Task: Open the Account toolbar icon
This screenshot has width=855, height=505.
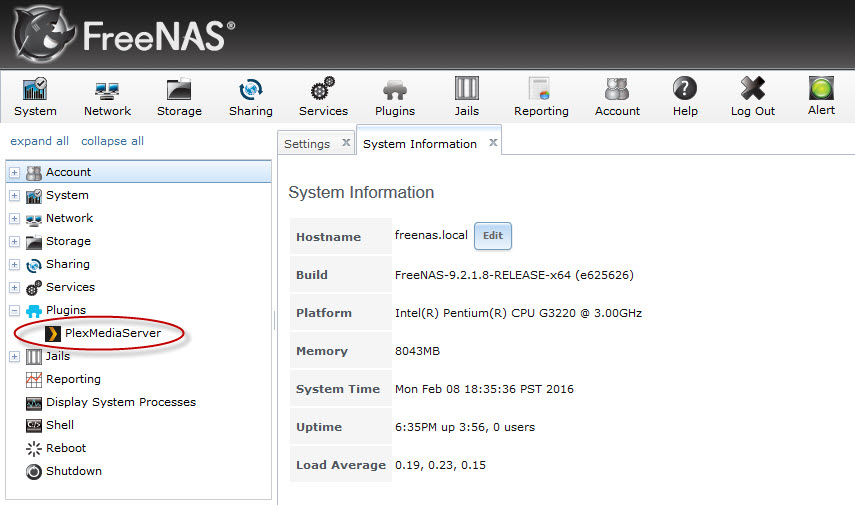Action: tap(617, 88)
